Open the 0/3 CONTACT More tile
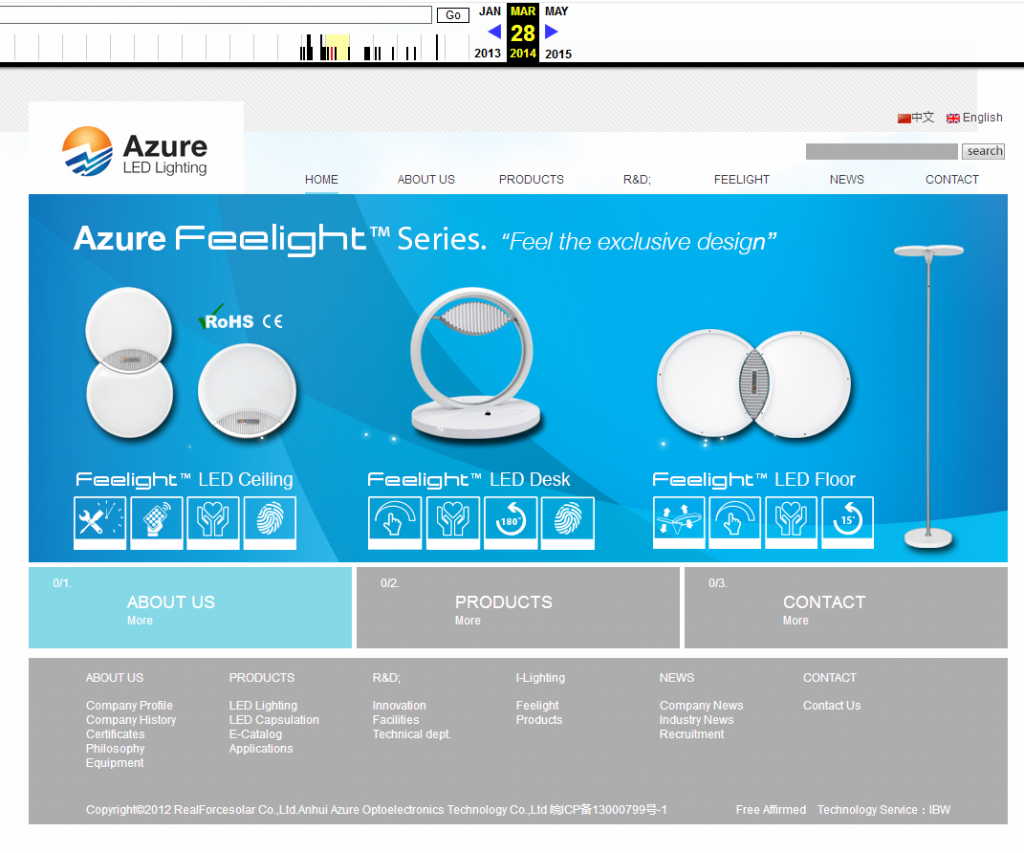1024x853 pixels. (x=846, y=607)
